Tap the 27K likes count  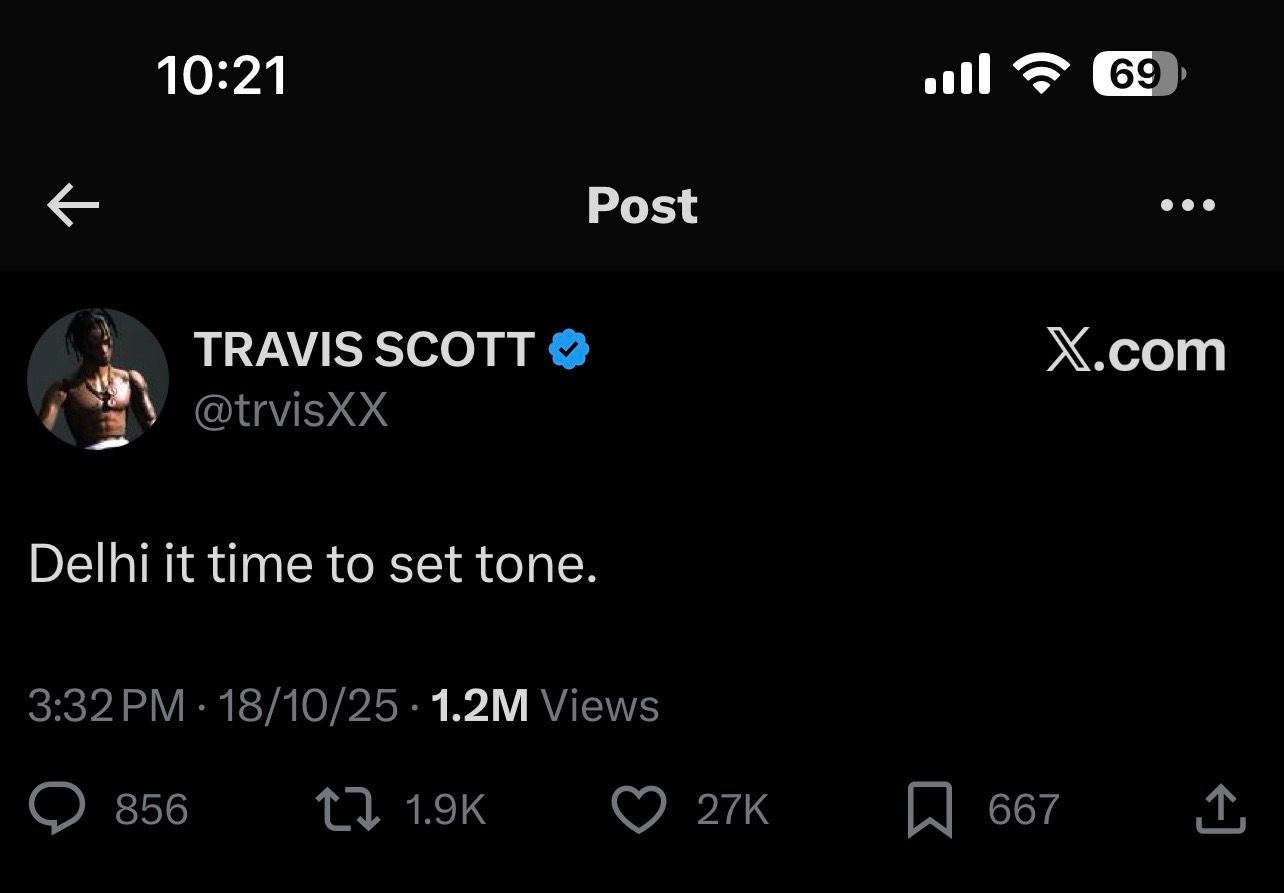point(732,809)
